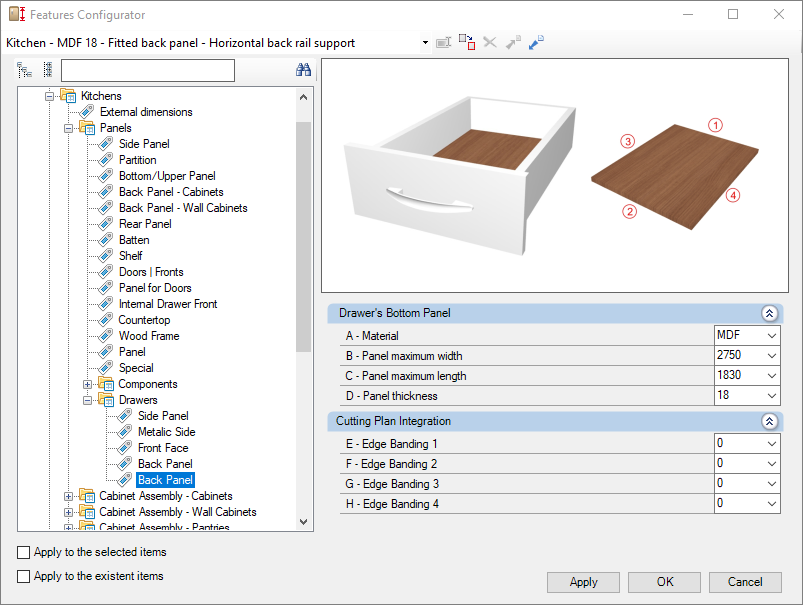Click the tag icon beside Shelf
Image resolution: width=803 pixels, height=605 pixels.
[x=105, y=256]
